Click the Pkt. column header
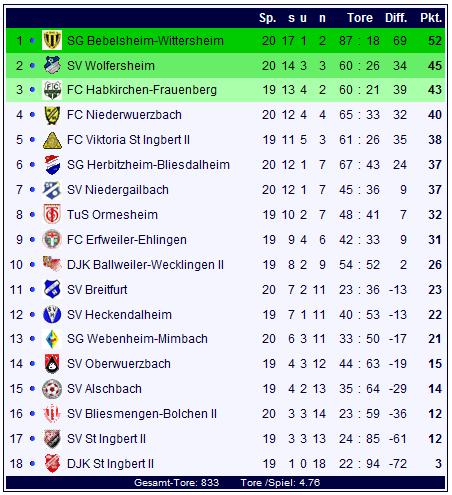 point(431,18)
